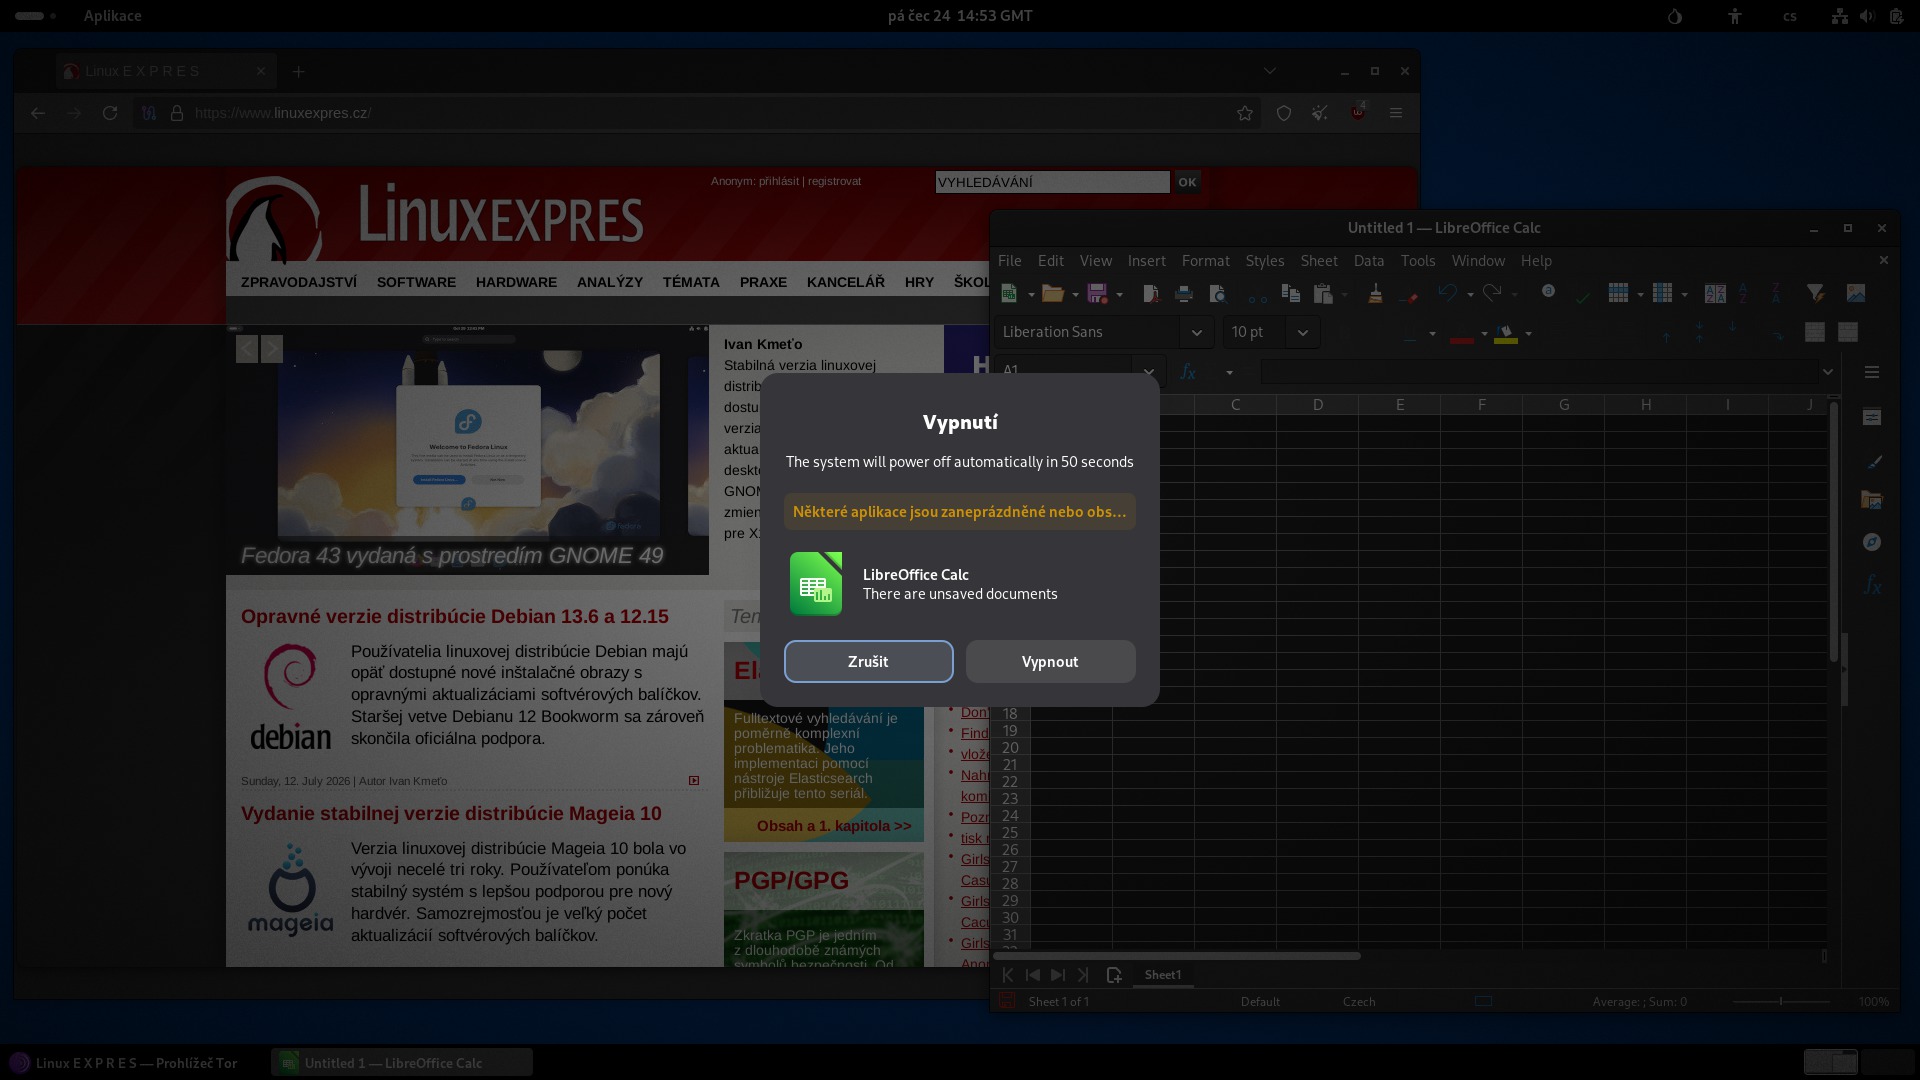Select the Sheet1 tab in Calc

[1162, 975]
